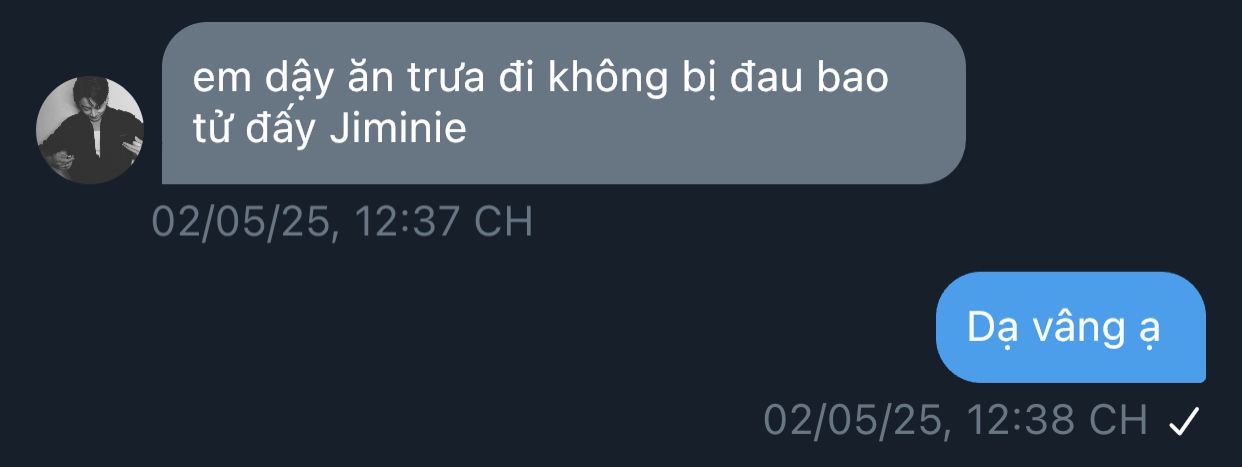
Task: Click the message delivered checkmark icon
Action: tap(1183, 421)
